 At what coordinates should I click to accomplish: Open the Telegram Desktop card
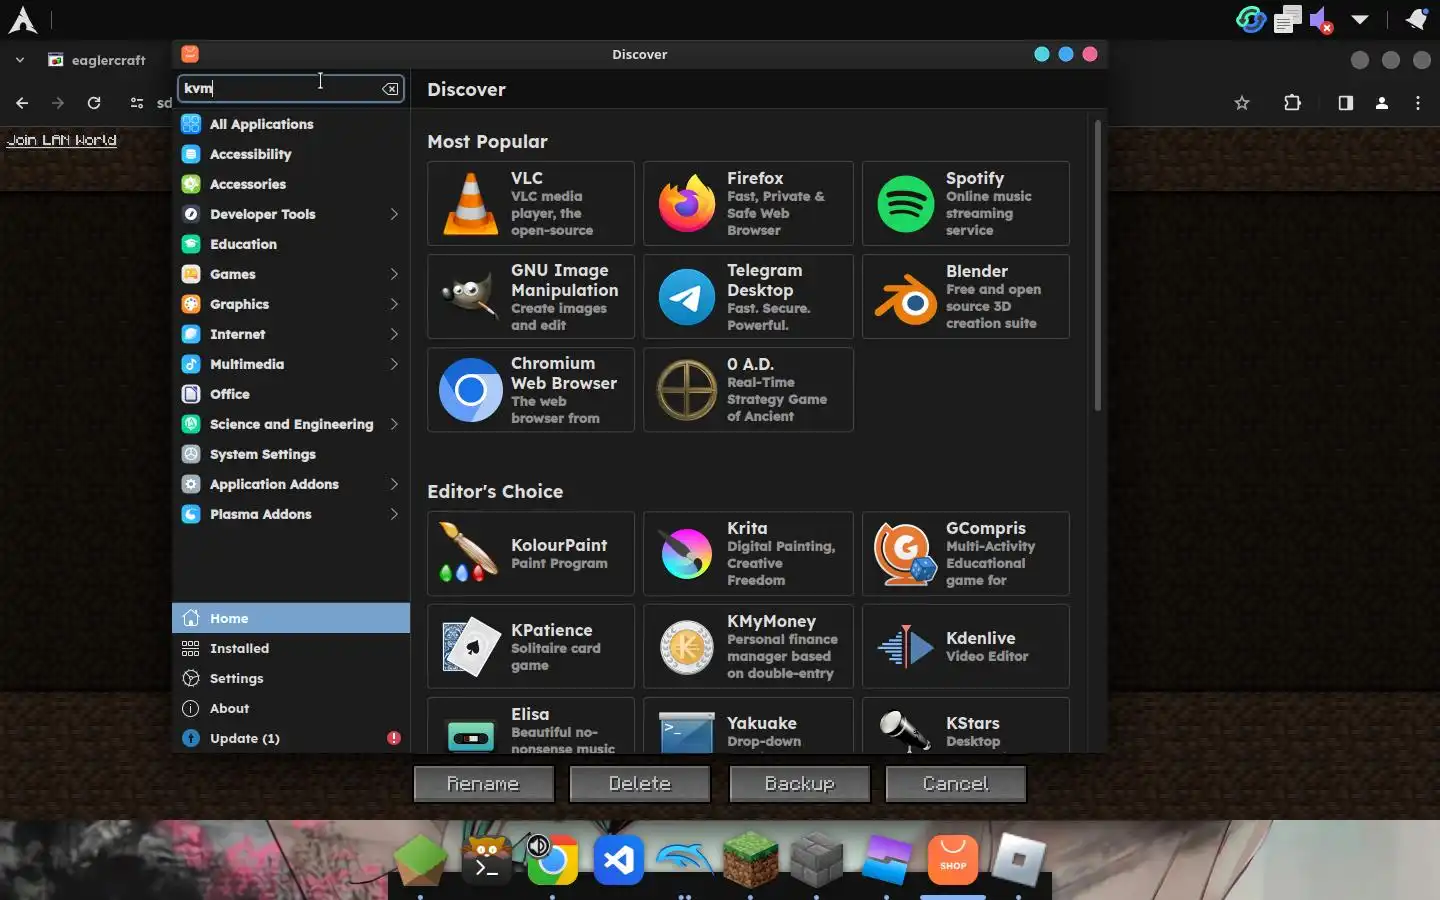(748, 296)
